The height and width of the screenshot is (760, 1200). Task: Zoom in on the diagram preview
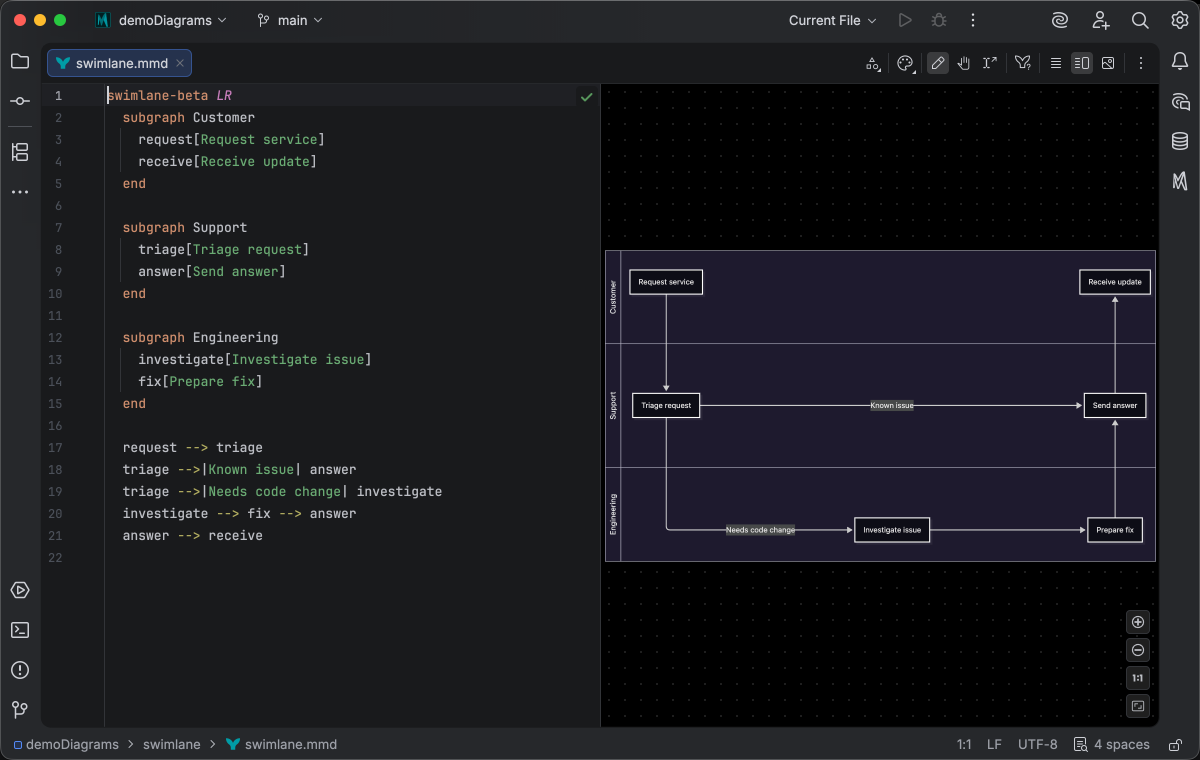coord(1138,622)
